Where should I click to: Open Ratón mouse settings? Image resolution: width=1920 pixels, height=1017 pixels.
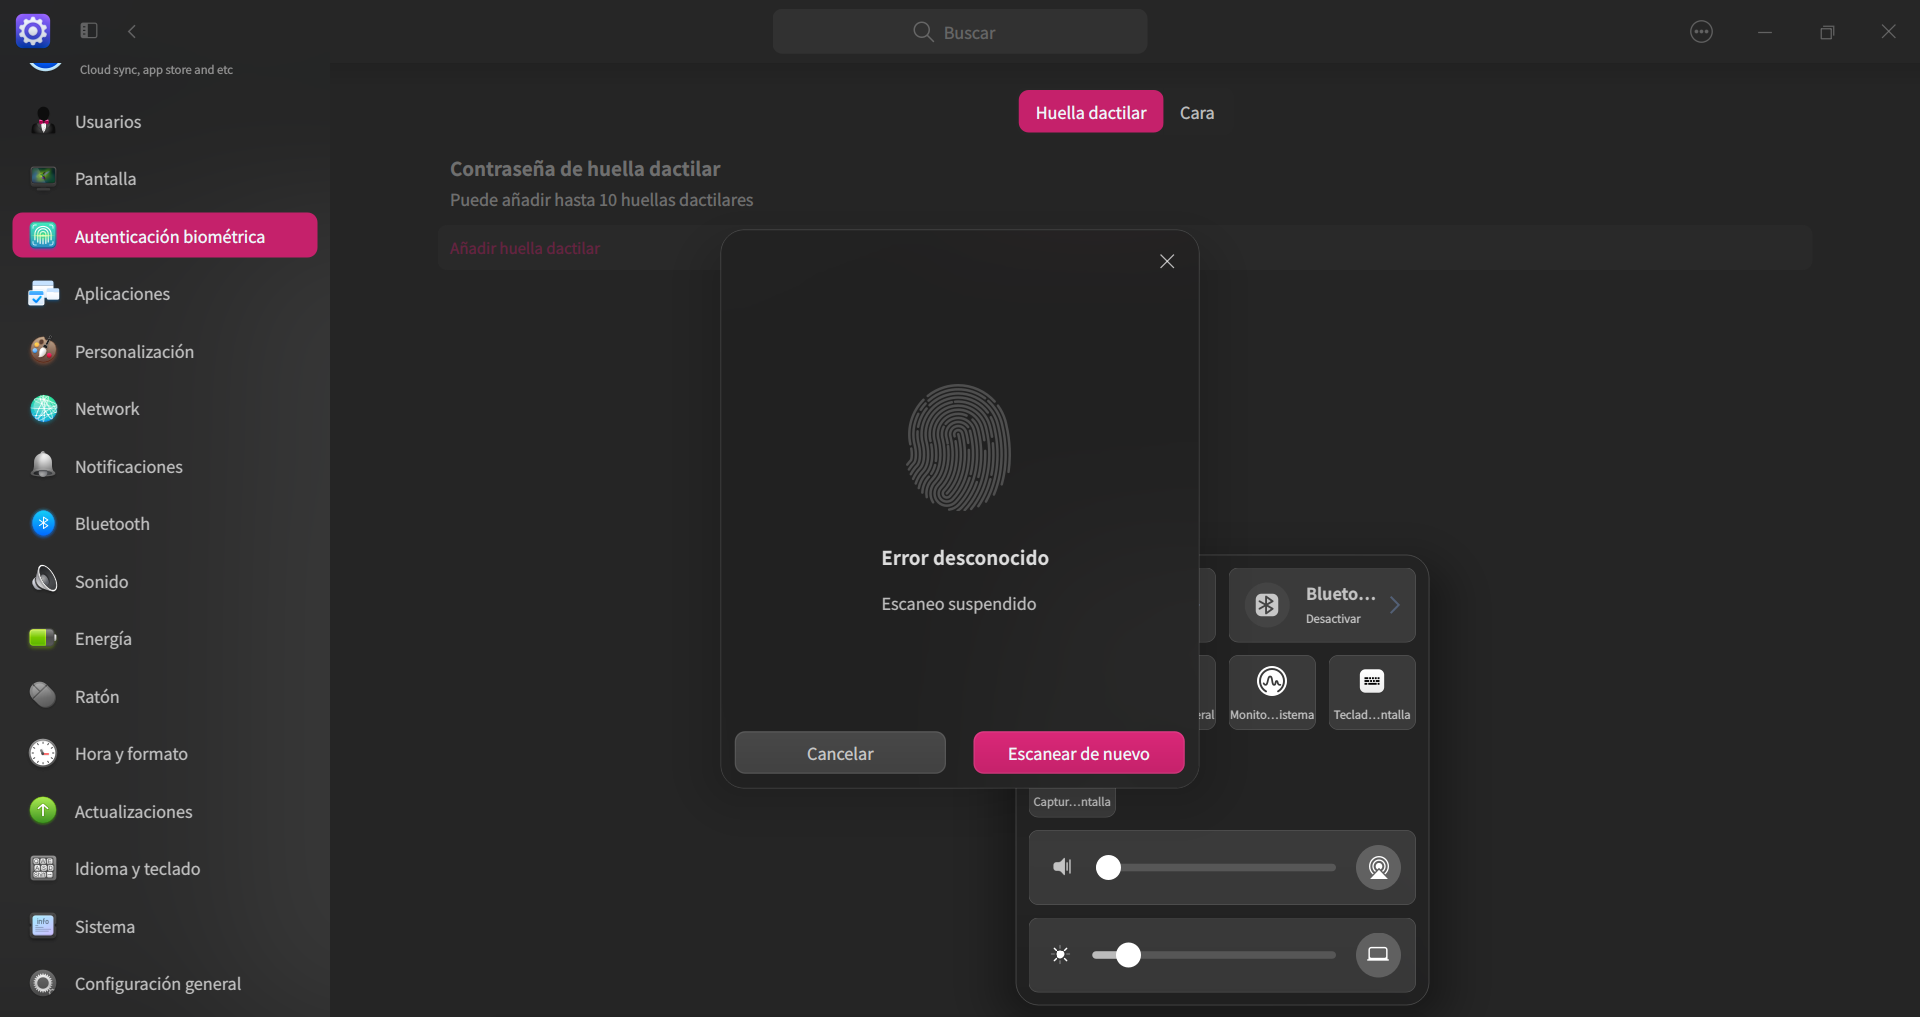(165, 697)
